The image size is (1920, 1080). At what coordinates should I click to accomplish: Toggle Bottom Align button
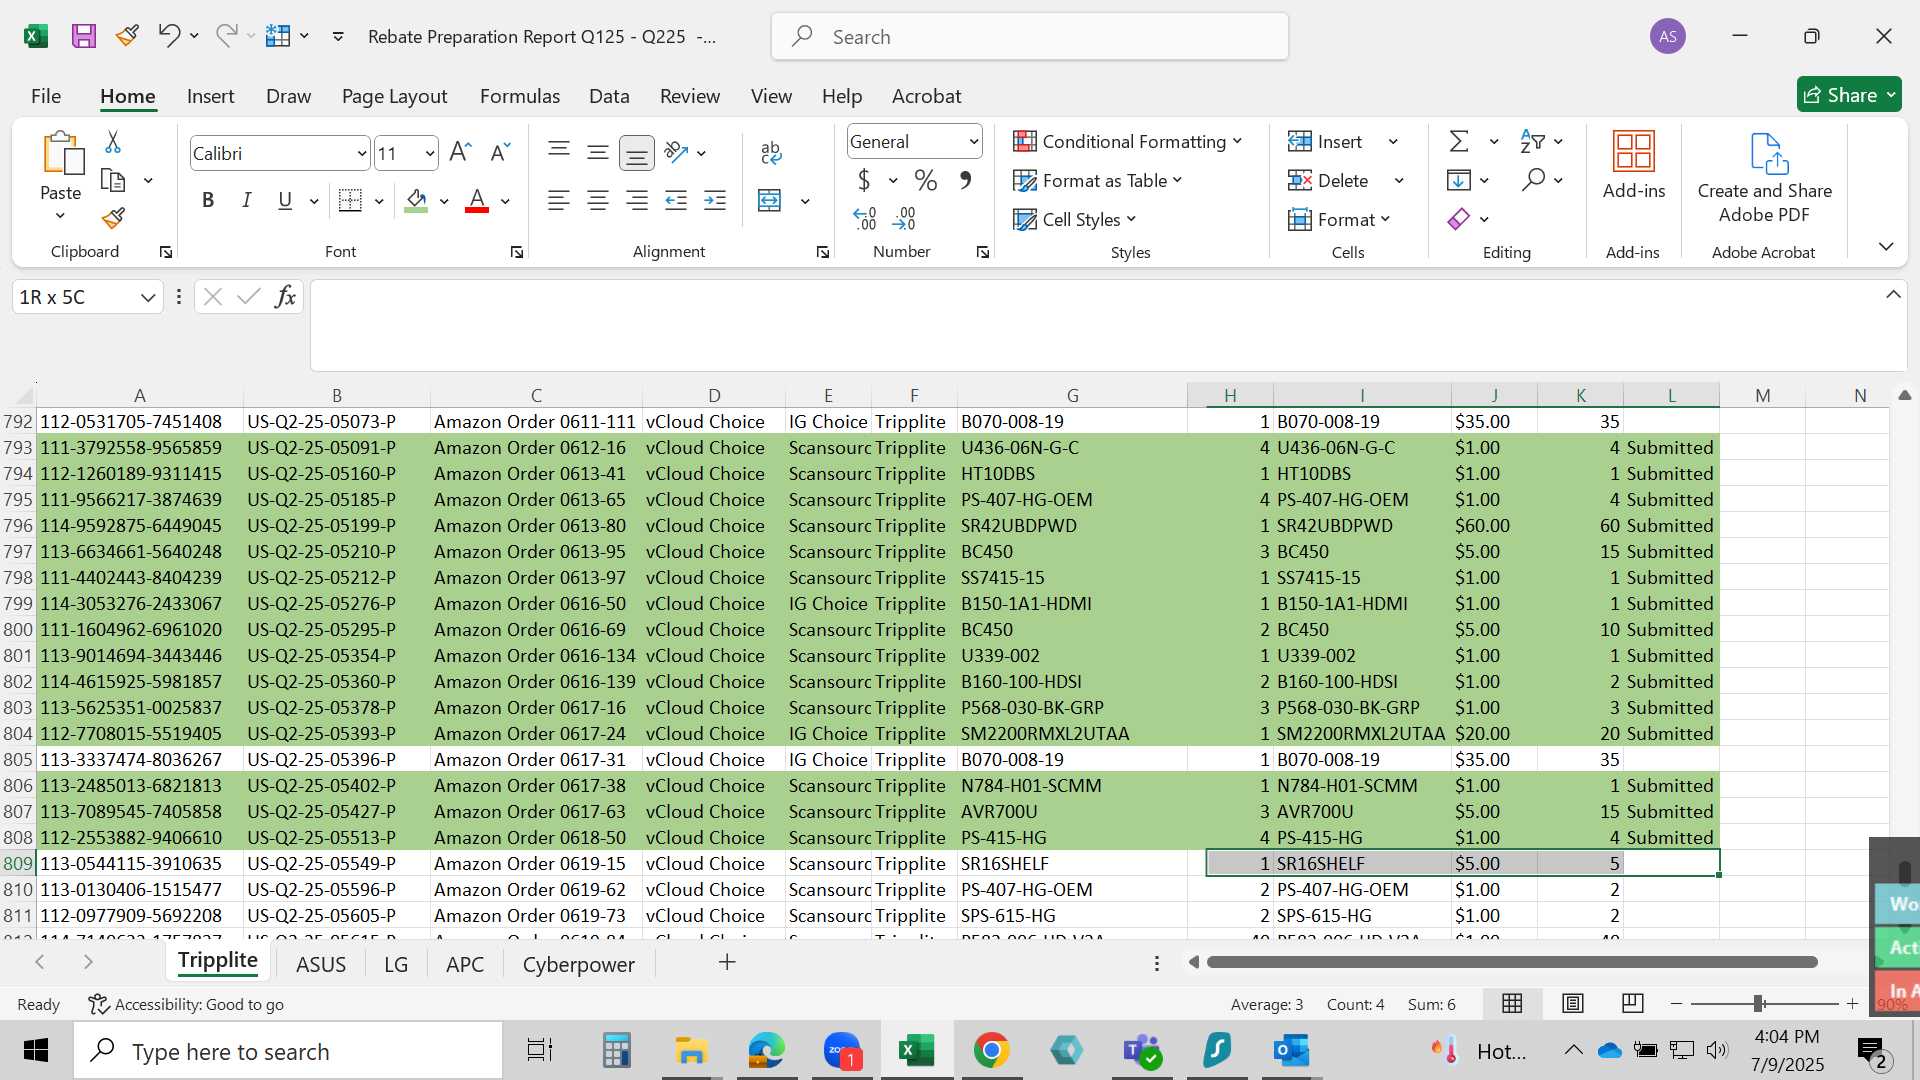coord(637,153)
